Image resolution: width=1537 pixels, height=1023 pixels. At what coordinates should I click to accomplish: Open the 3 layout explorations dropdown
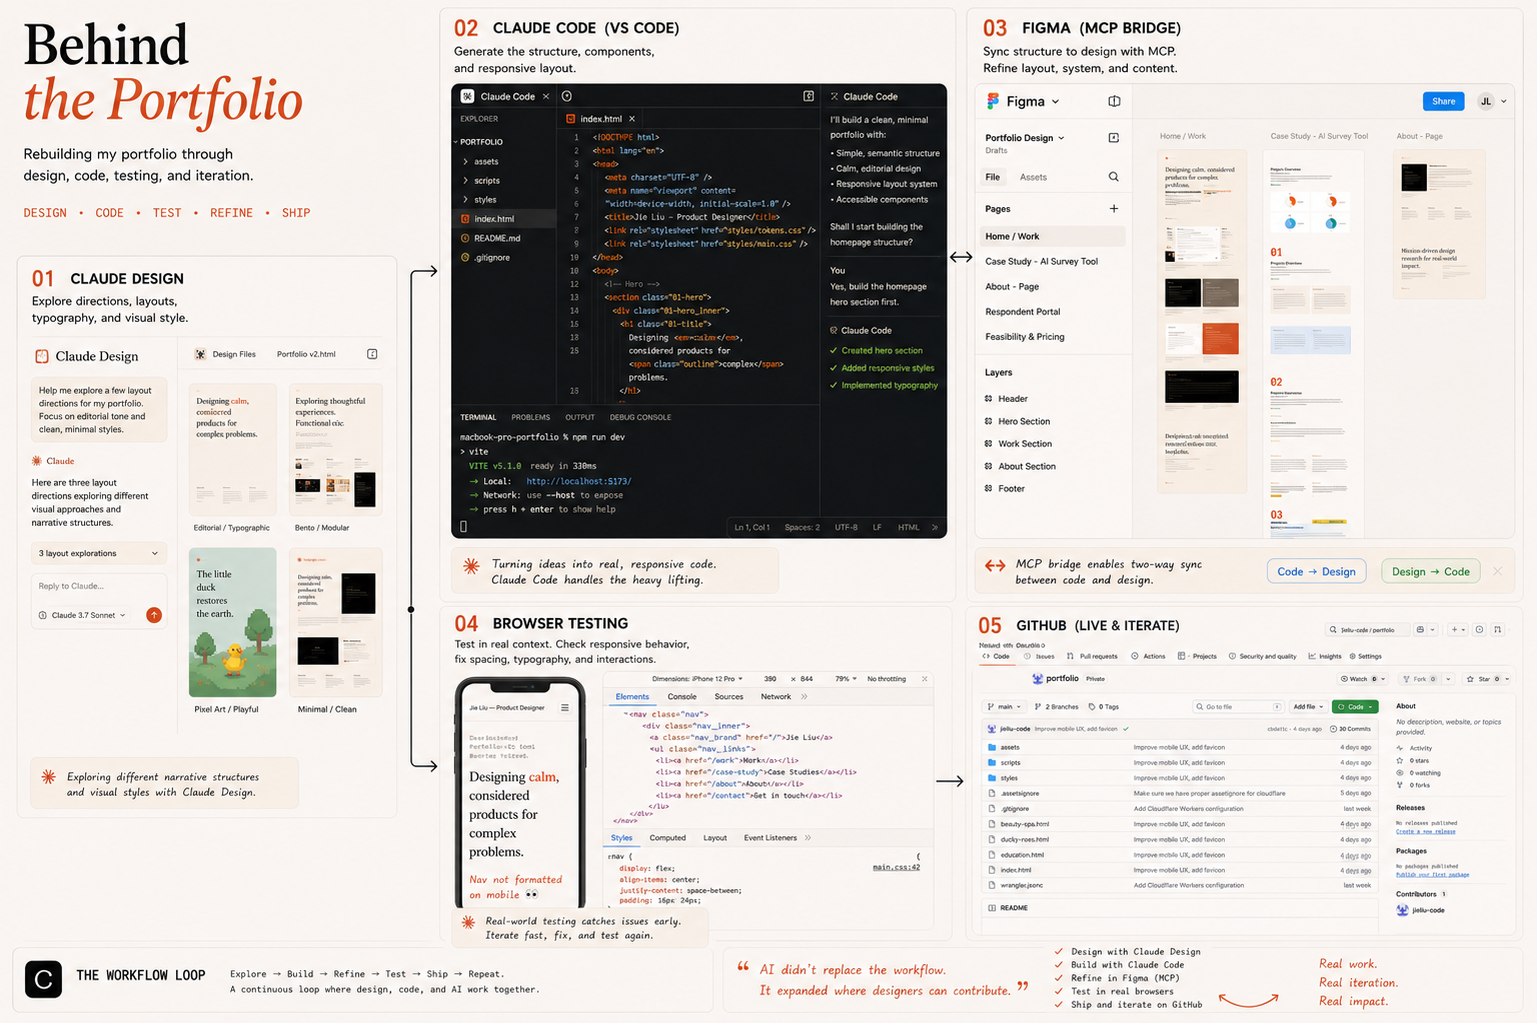click(98, 553)
